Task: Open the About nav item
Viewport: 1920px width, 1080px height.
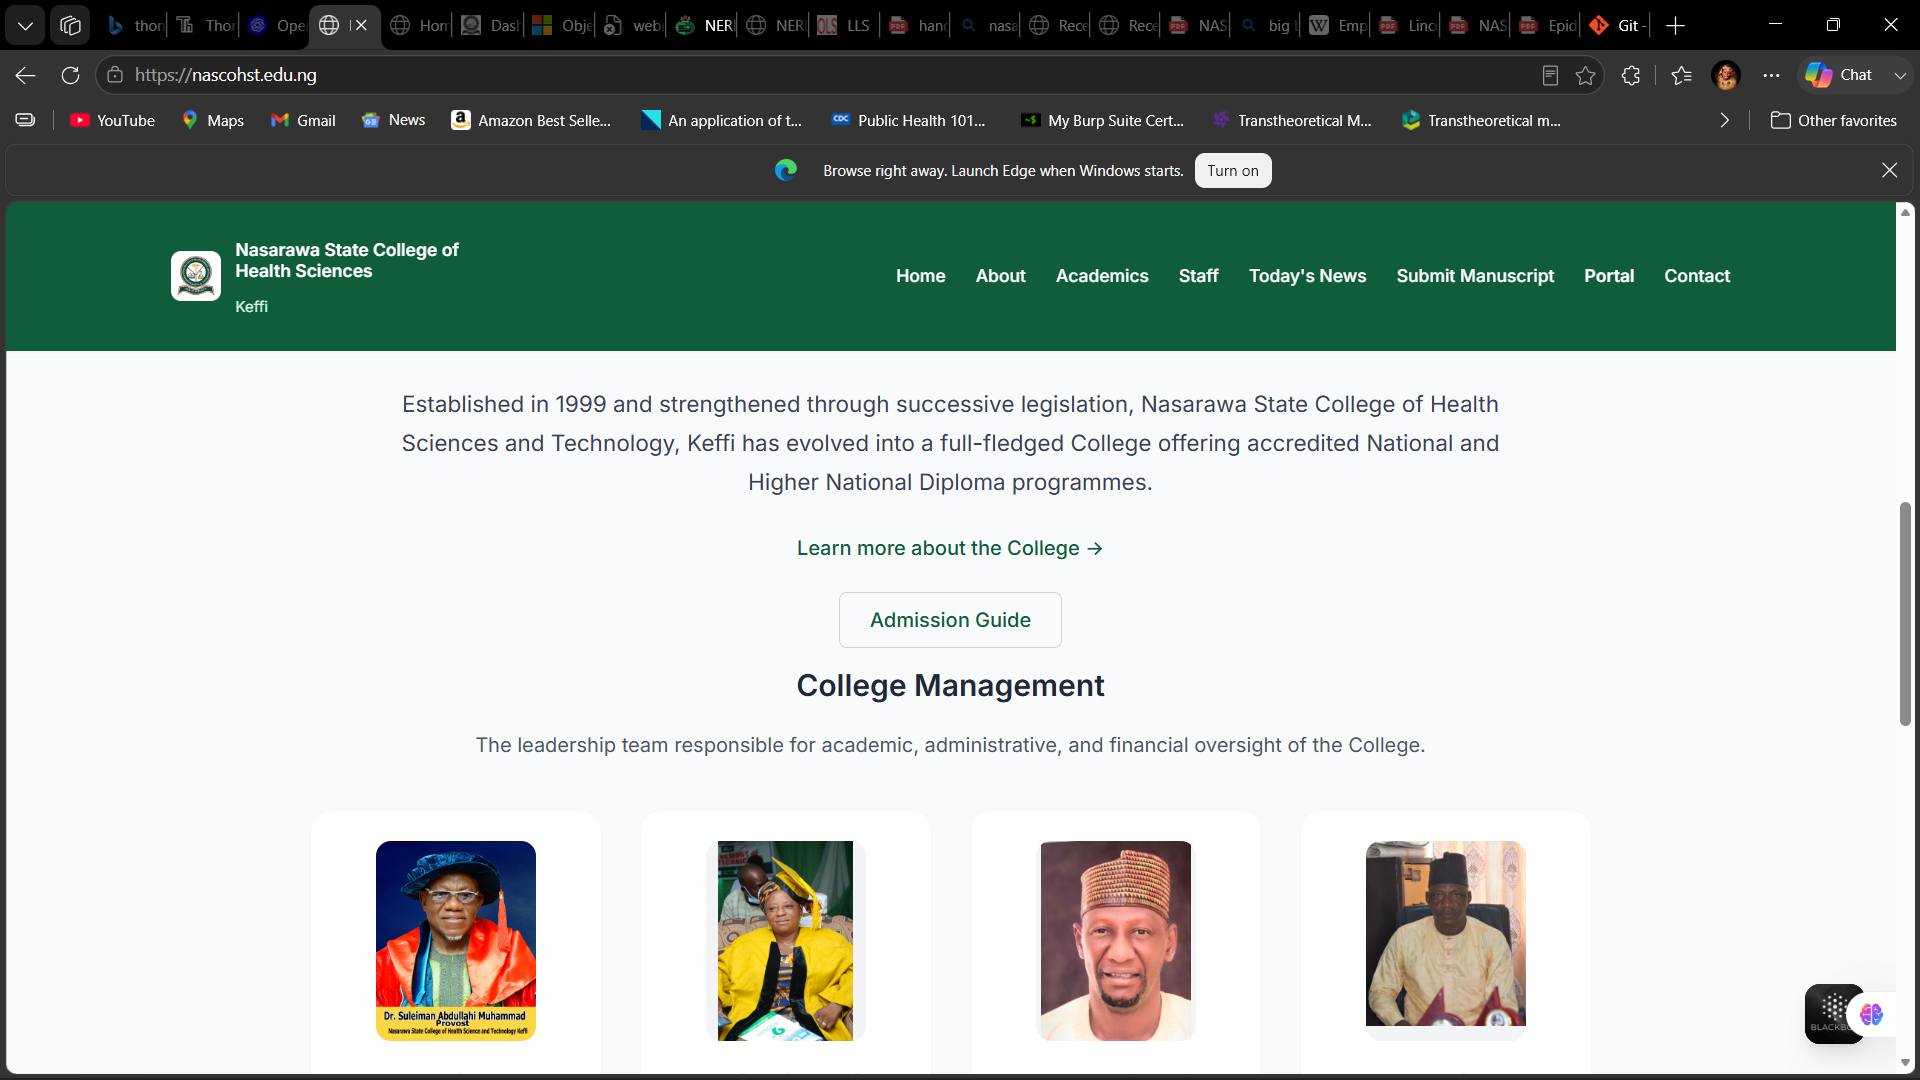Action: coord(1001,276)
